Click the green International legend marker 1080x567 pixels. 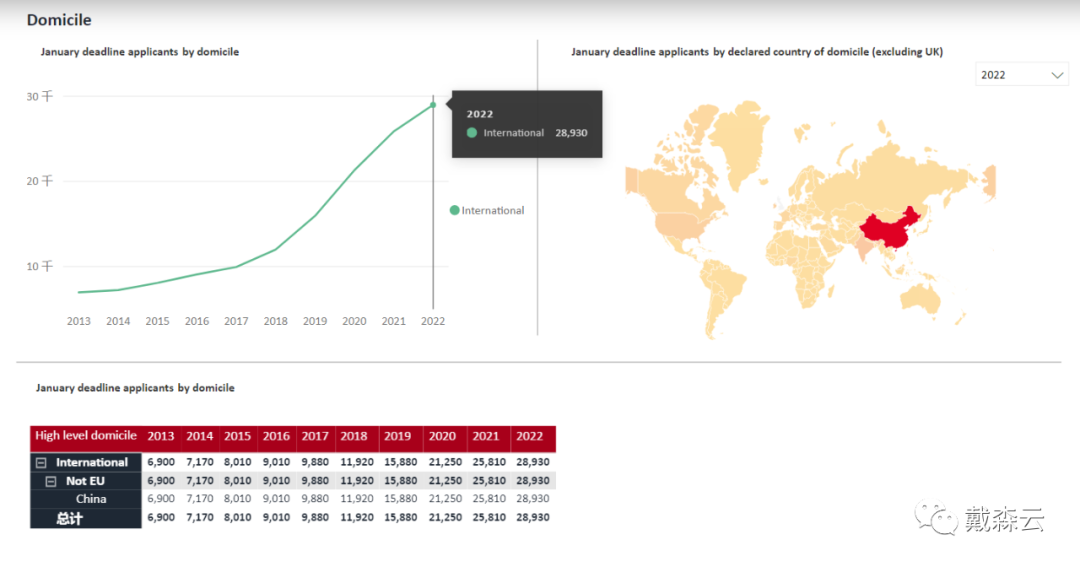point(455,210)
